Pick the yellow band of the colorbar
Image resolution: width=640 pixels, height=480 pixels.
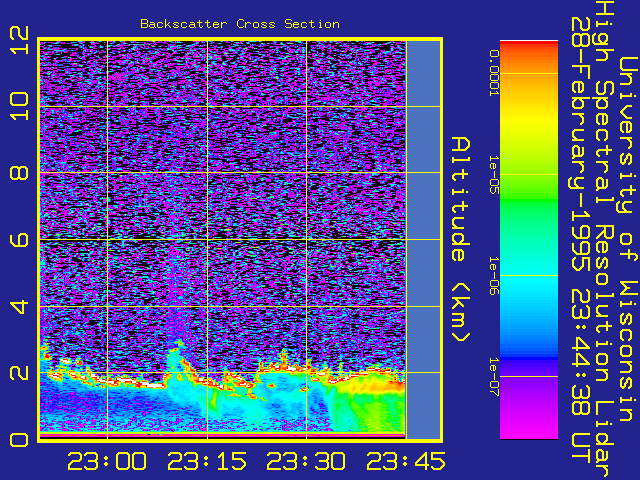point(529,122)
